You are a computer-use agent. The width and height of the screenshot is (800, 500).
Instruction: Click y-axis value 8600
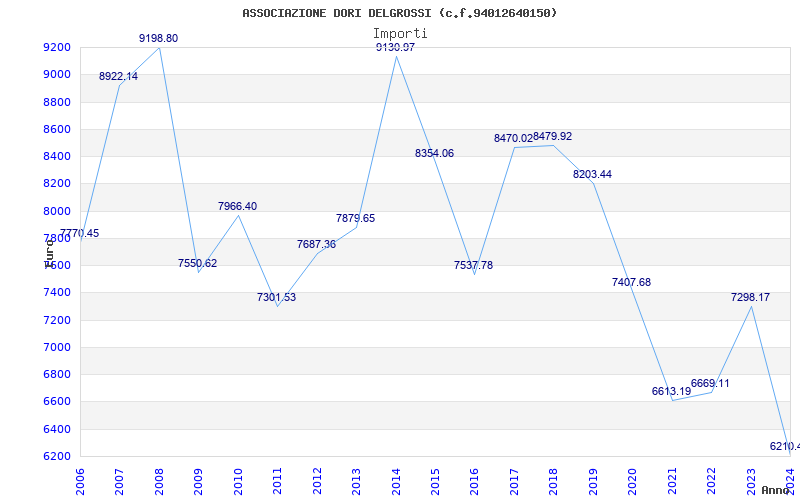coord(57,129)
